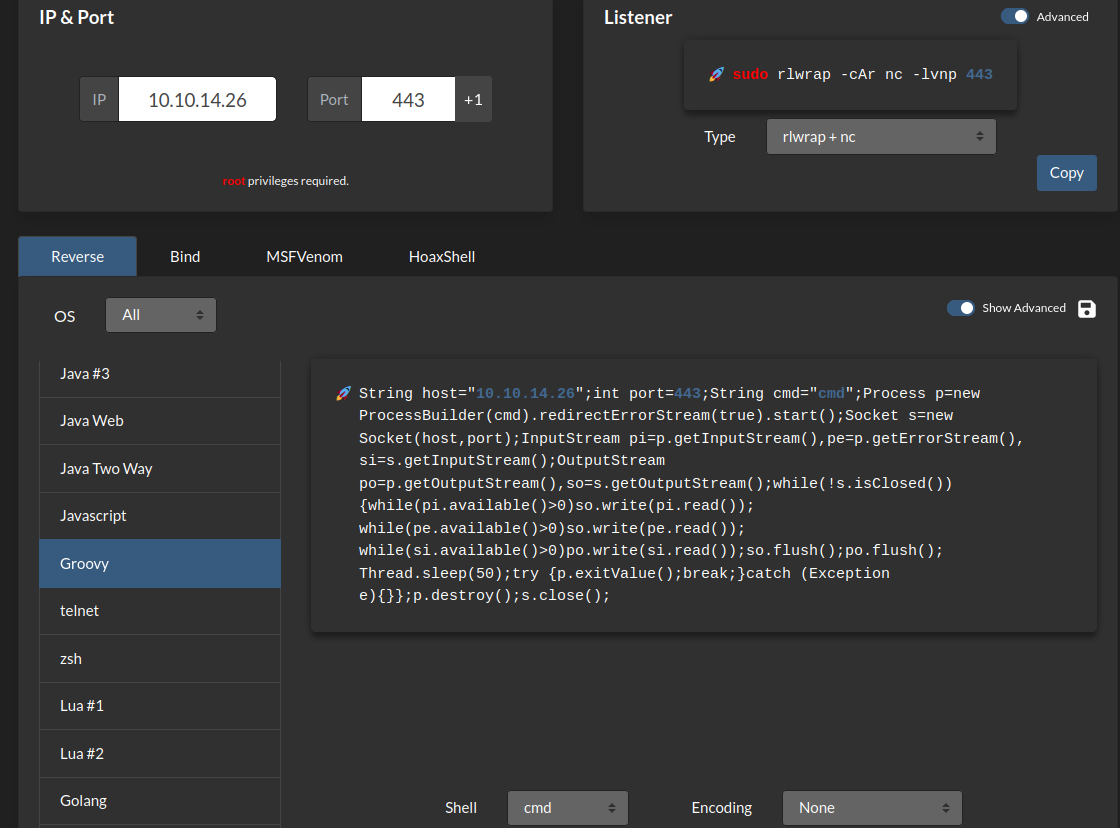Select Groovy payload

(x=160, y=564)
